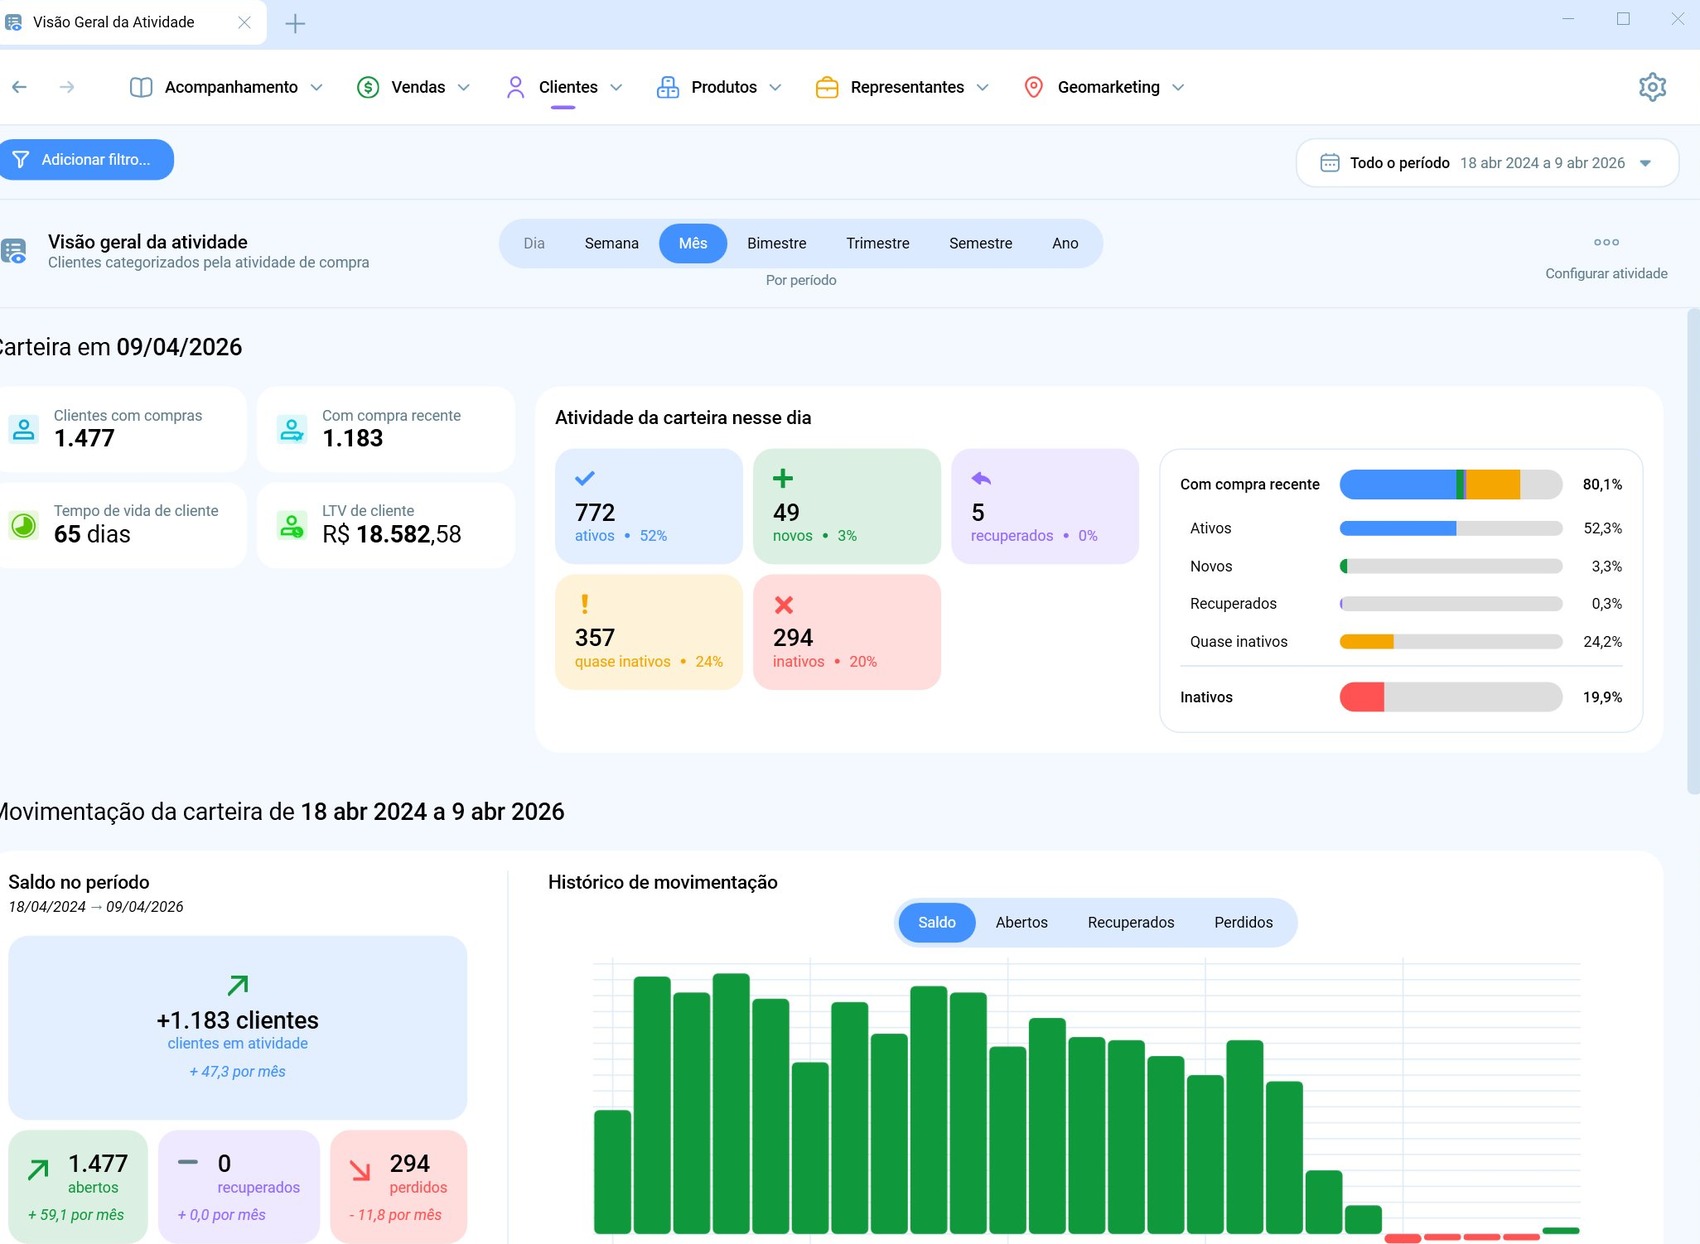Click the back navigation arrow
The image size is (1700, 1244).
coord(19,87)
